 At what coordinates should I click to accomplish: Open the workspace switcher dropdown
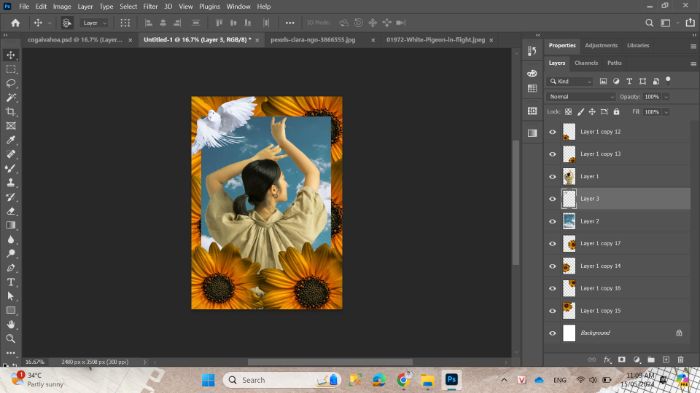pyautogui.click(x=668, y=23)
